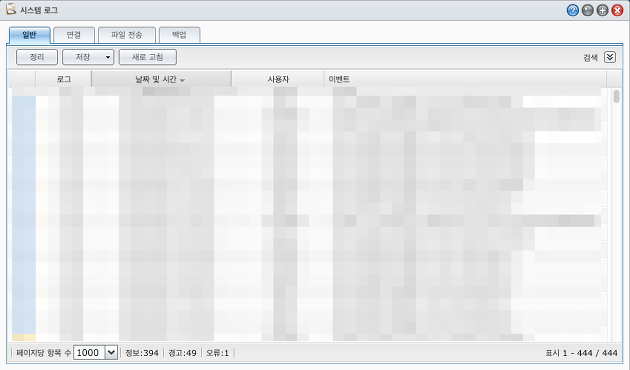Switch to the 일반 tab
This screenshot has height=370, width=630.
(29, 35)
